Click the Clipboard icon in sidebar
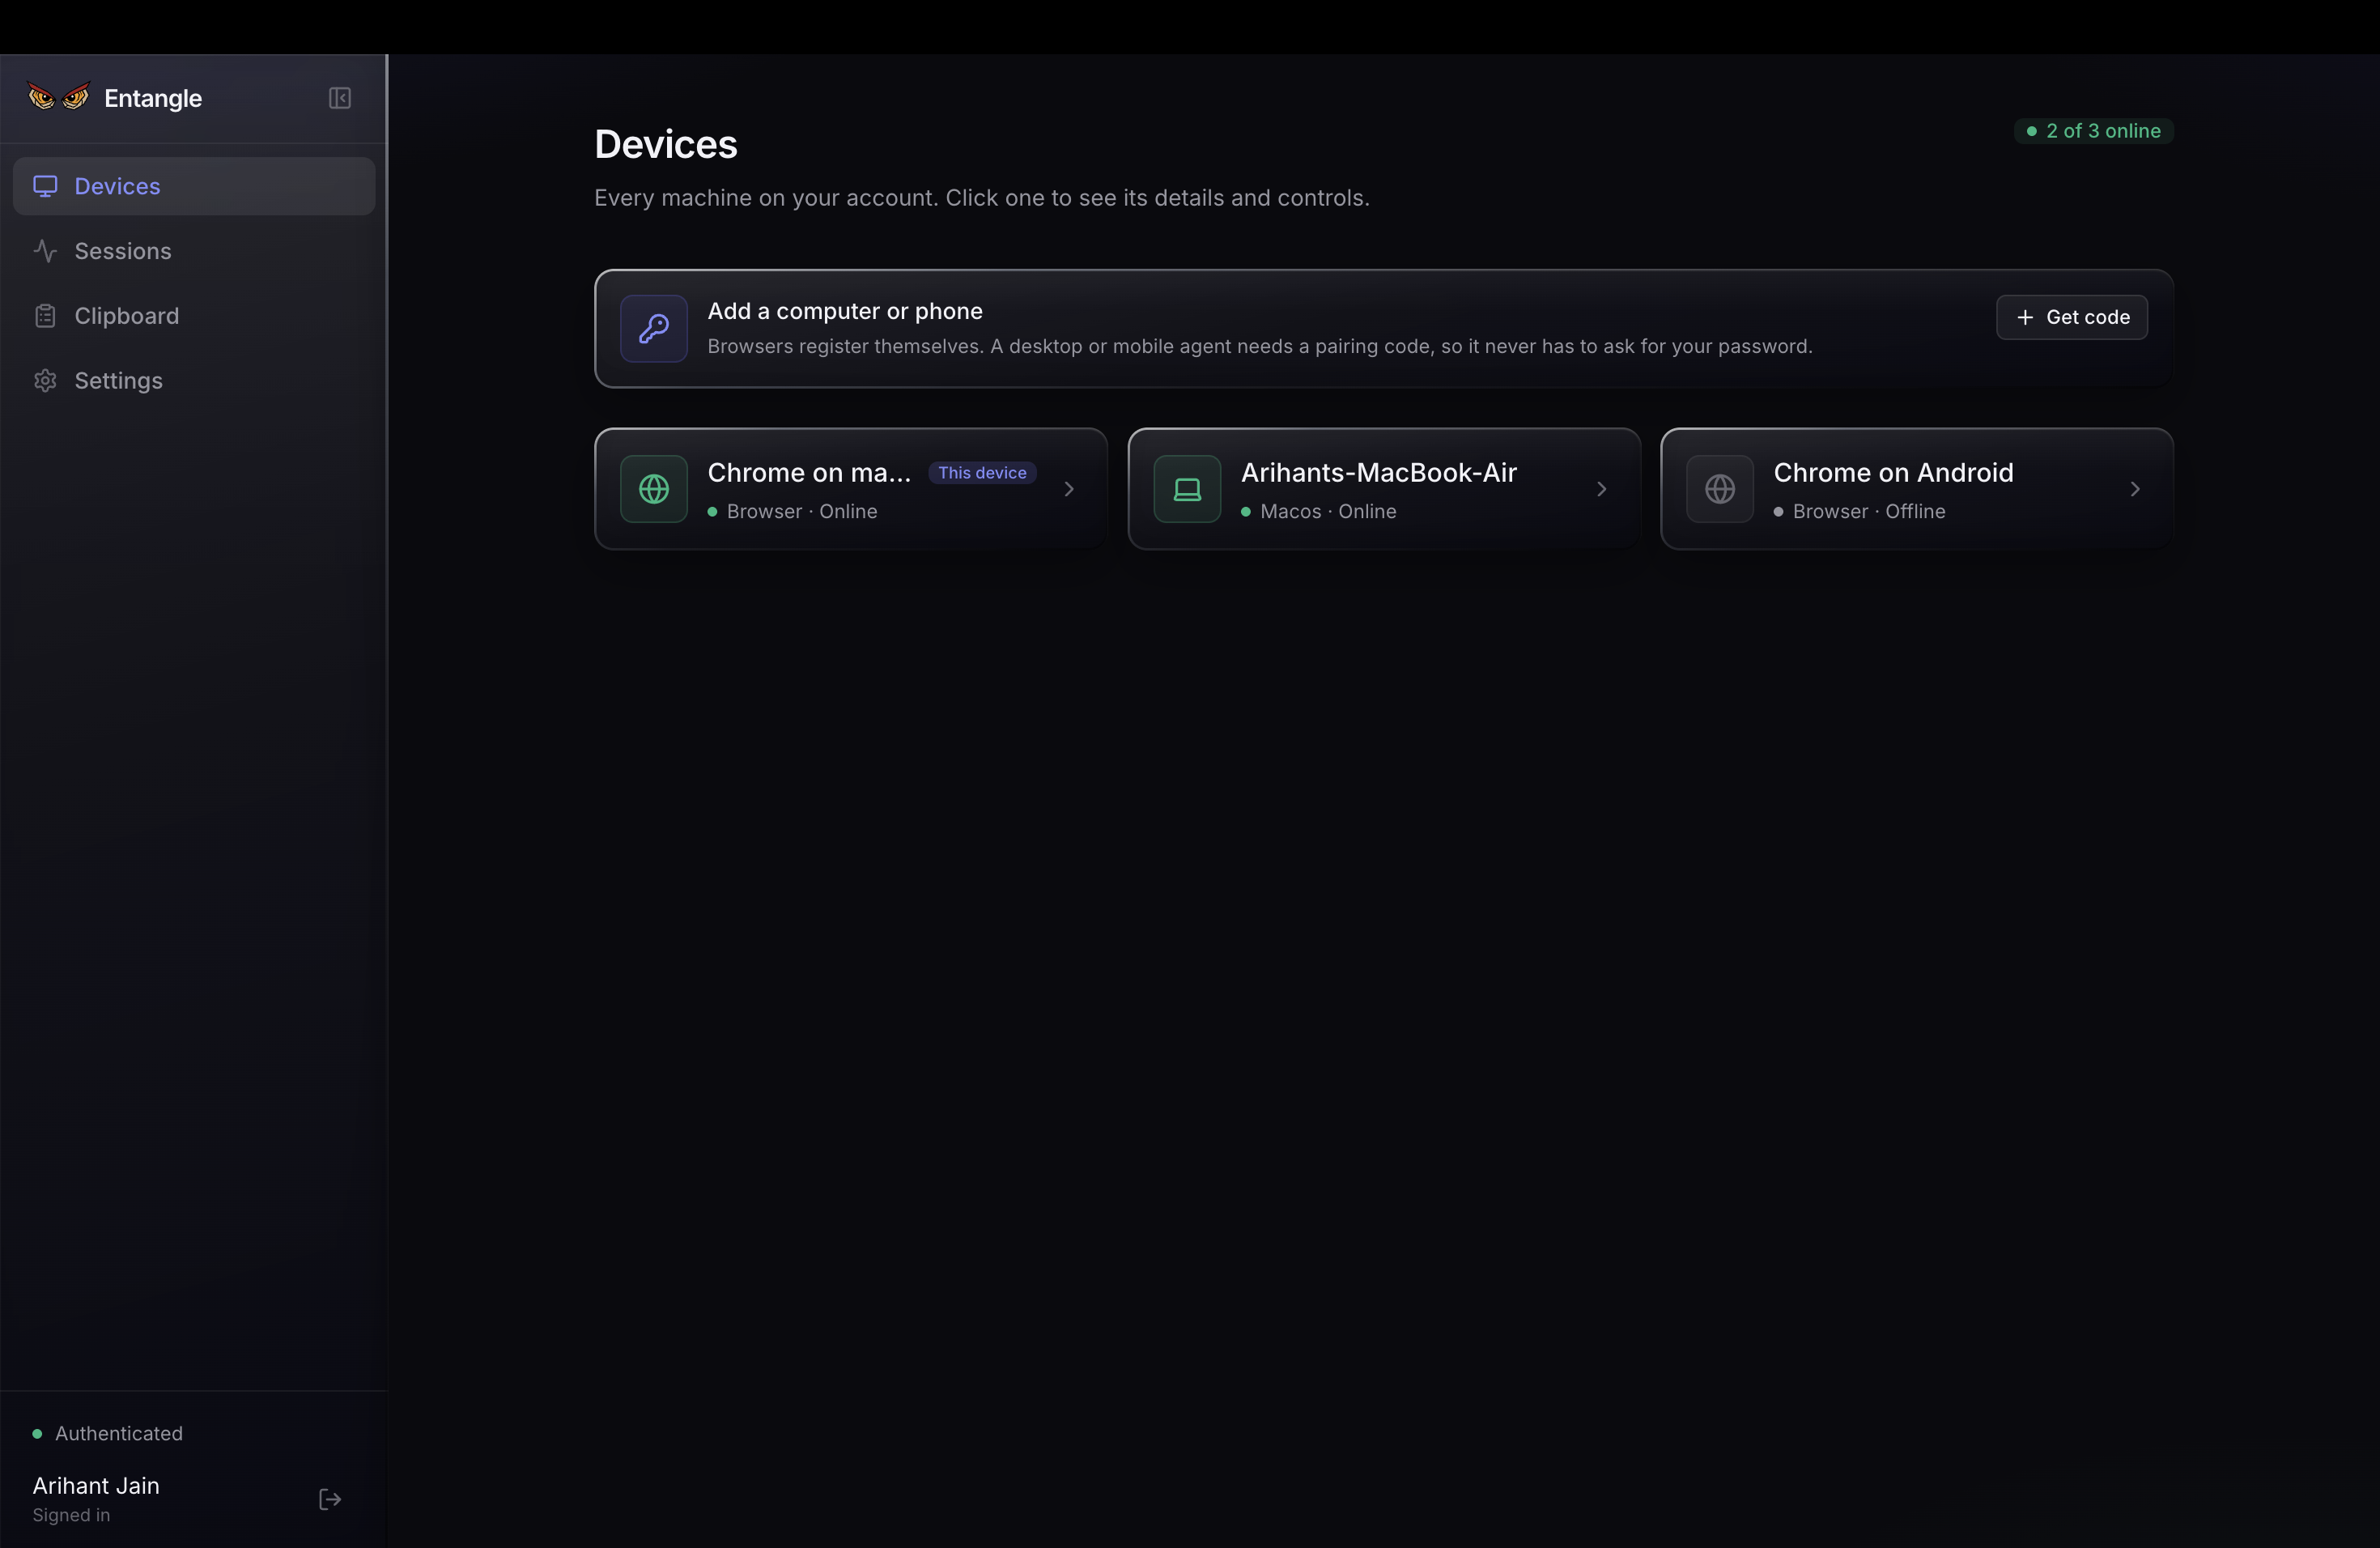The image size is (2380, 1548). [x=45, y=316]
